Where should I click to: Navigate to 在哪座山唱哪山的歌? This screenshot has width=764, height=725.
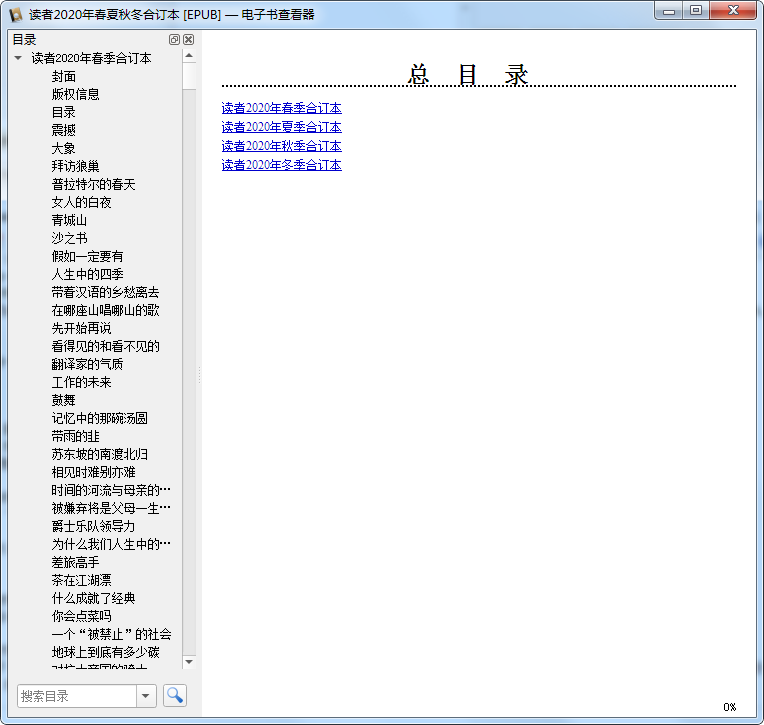(106, 310)
